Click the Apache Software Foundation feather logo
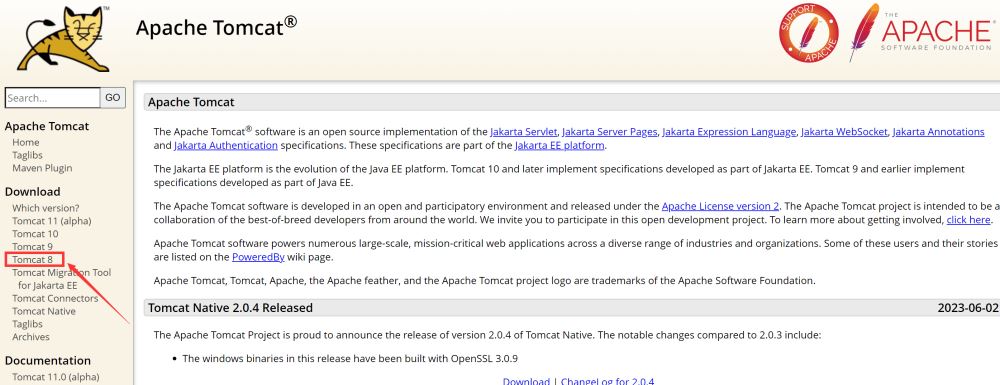 tap(922, 32)
